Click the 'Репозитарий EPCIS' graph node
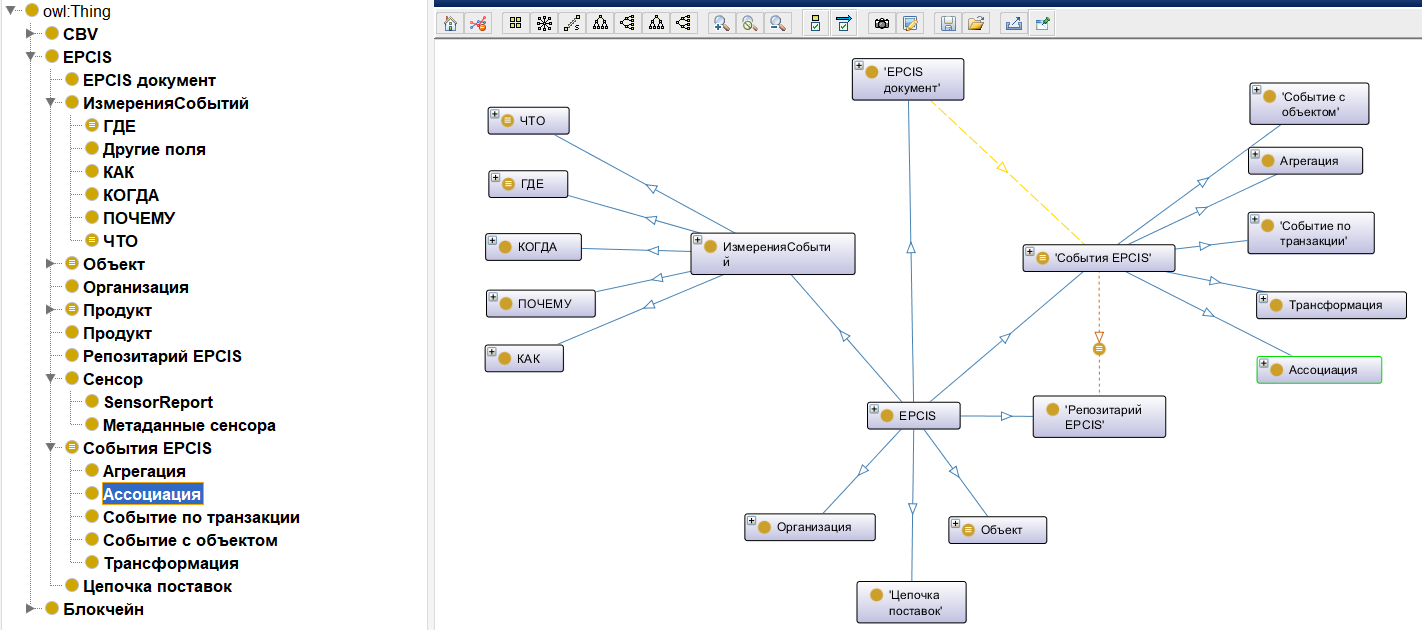Screen dimensions: 1422x630 (x=1099, y=416)
